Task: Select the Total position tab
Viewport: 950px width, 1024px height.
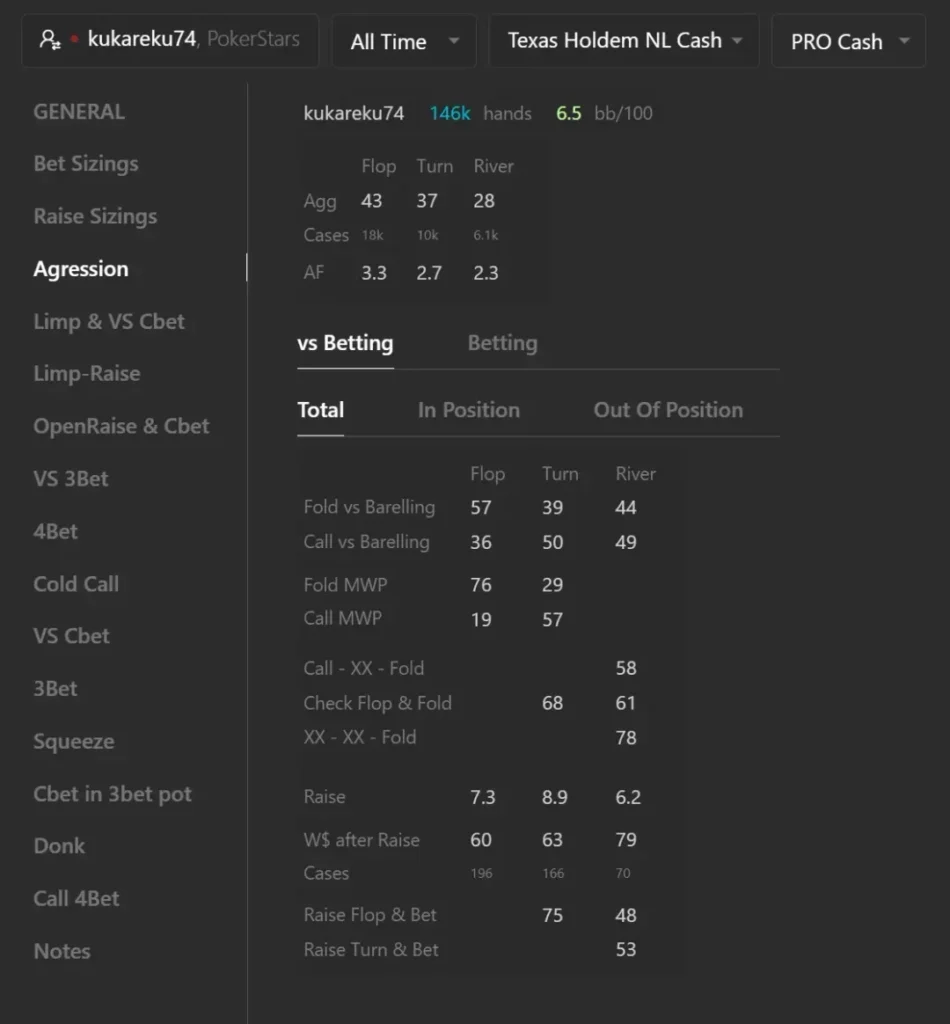Action: pos(321,410)
